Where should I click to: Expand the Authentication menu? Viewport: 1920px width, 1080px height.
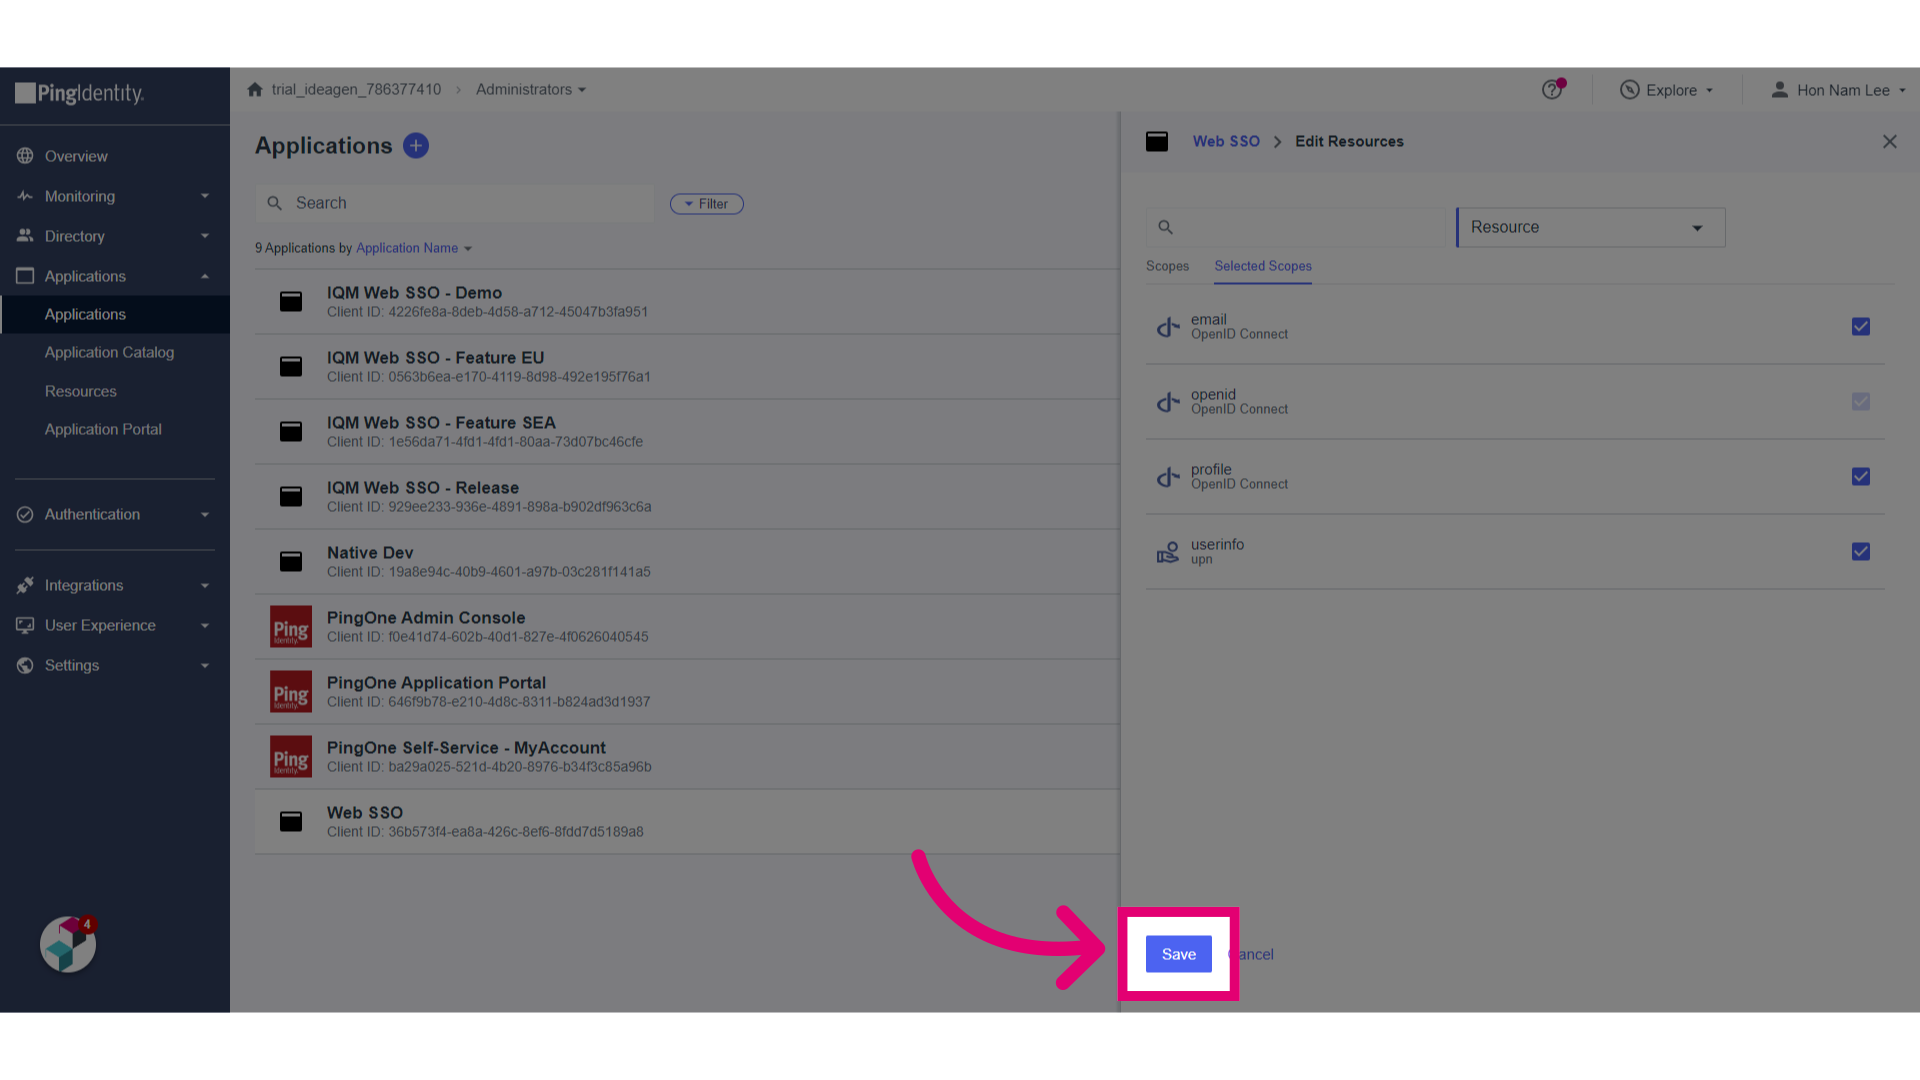[x=115, y=514]
